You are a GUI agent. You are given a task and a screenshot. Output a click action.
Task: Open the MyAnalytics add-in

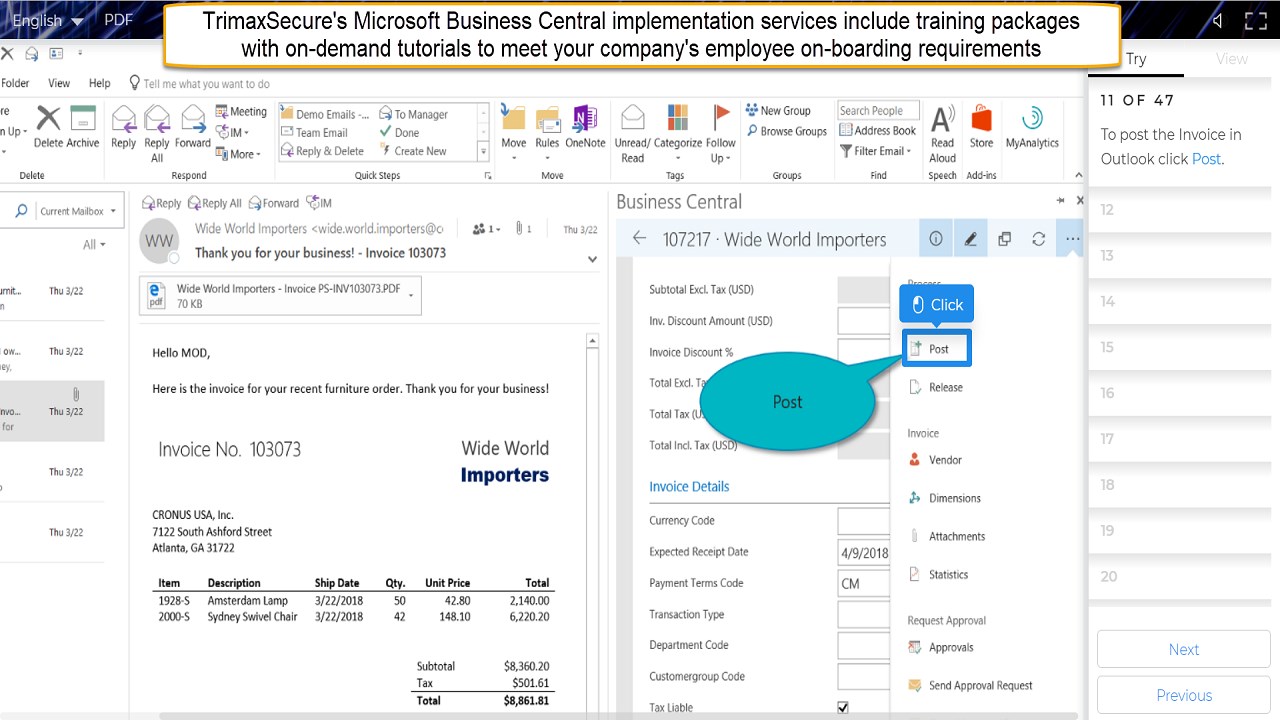(x=1032, y=127)
